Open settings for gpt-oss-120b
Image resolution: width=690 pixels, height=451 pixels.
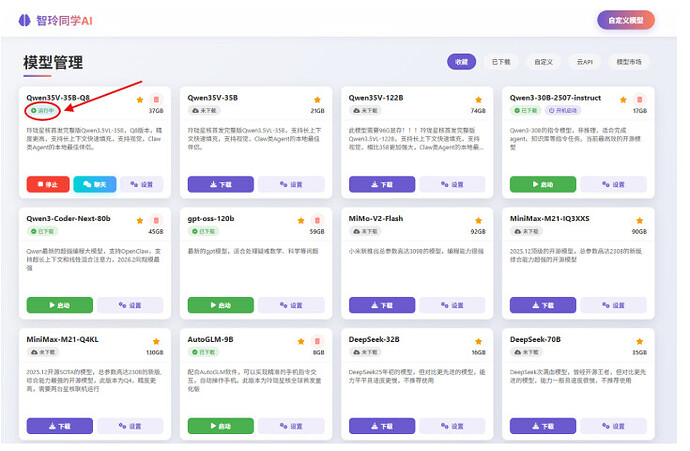tap(291, 305)
